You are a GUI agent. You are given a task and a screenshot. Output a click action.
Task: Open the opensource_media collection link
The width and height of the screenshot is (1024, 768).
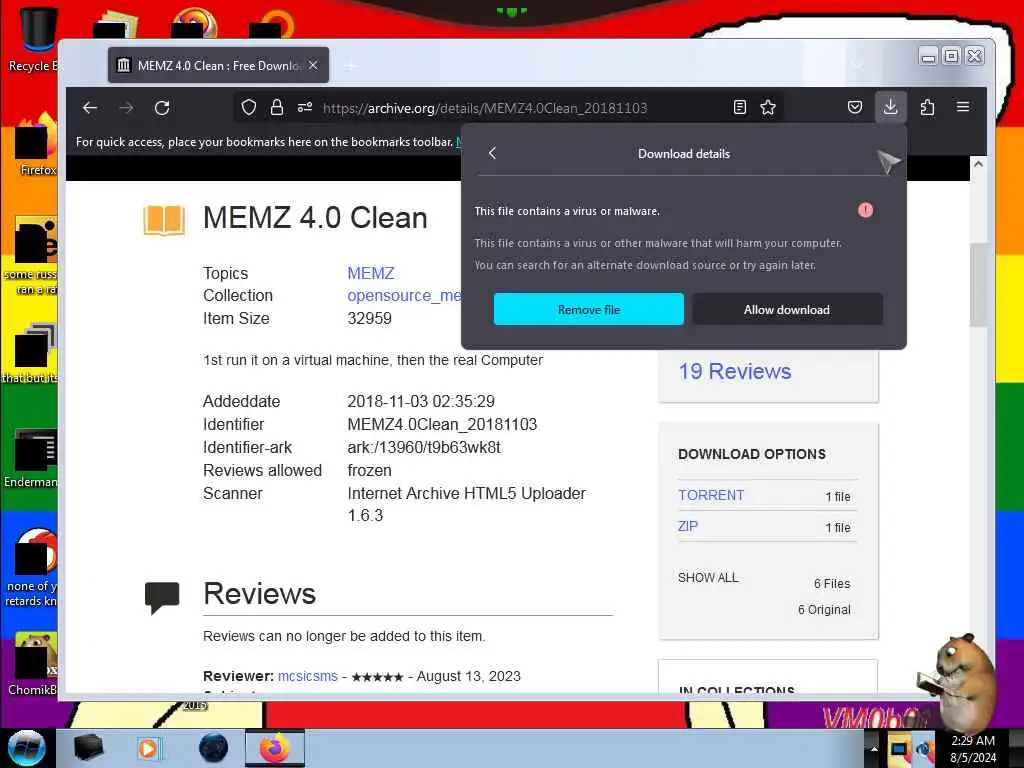(404, 296)
